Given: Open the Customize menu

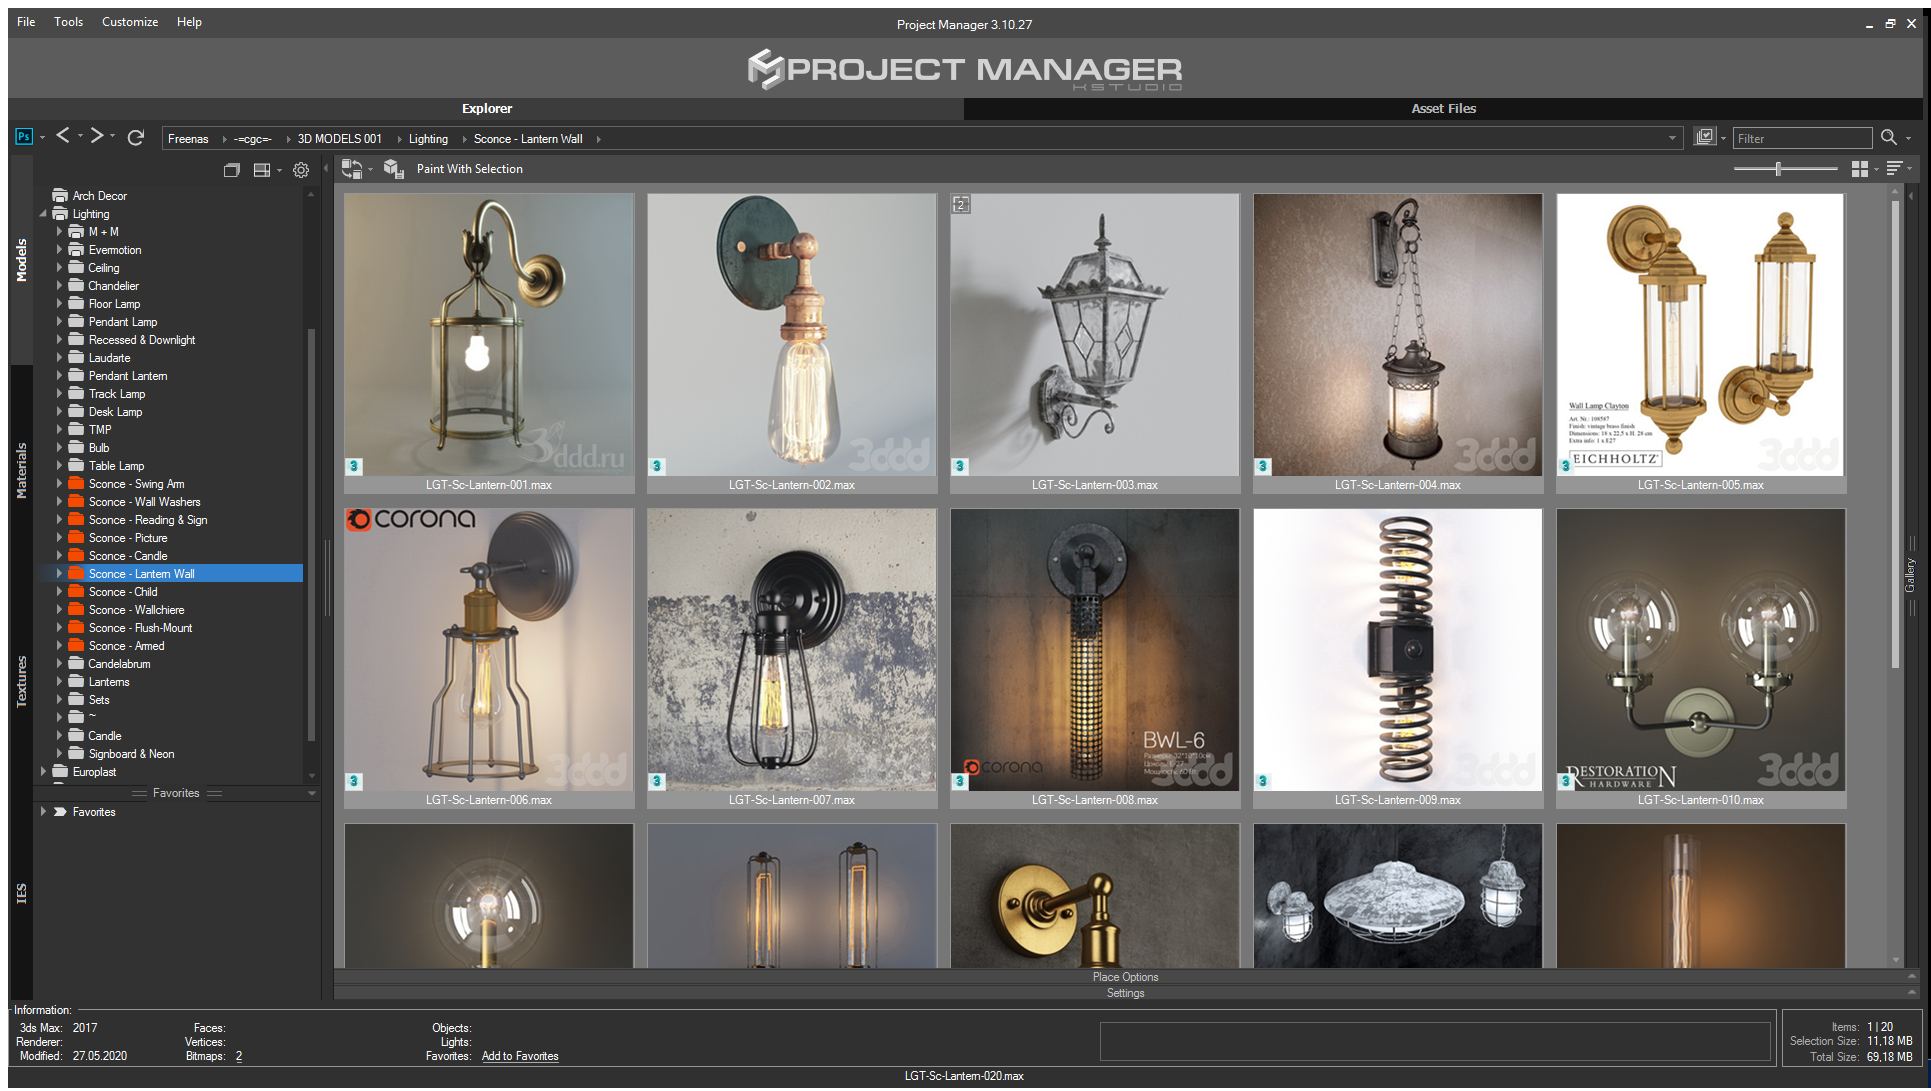Looking at the screenshot, I should tap(130, 22).
